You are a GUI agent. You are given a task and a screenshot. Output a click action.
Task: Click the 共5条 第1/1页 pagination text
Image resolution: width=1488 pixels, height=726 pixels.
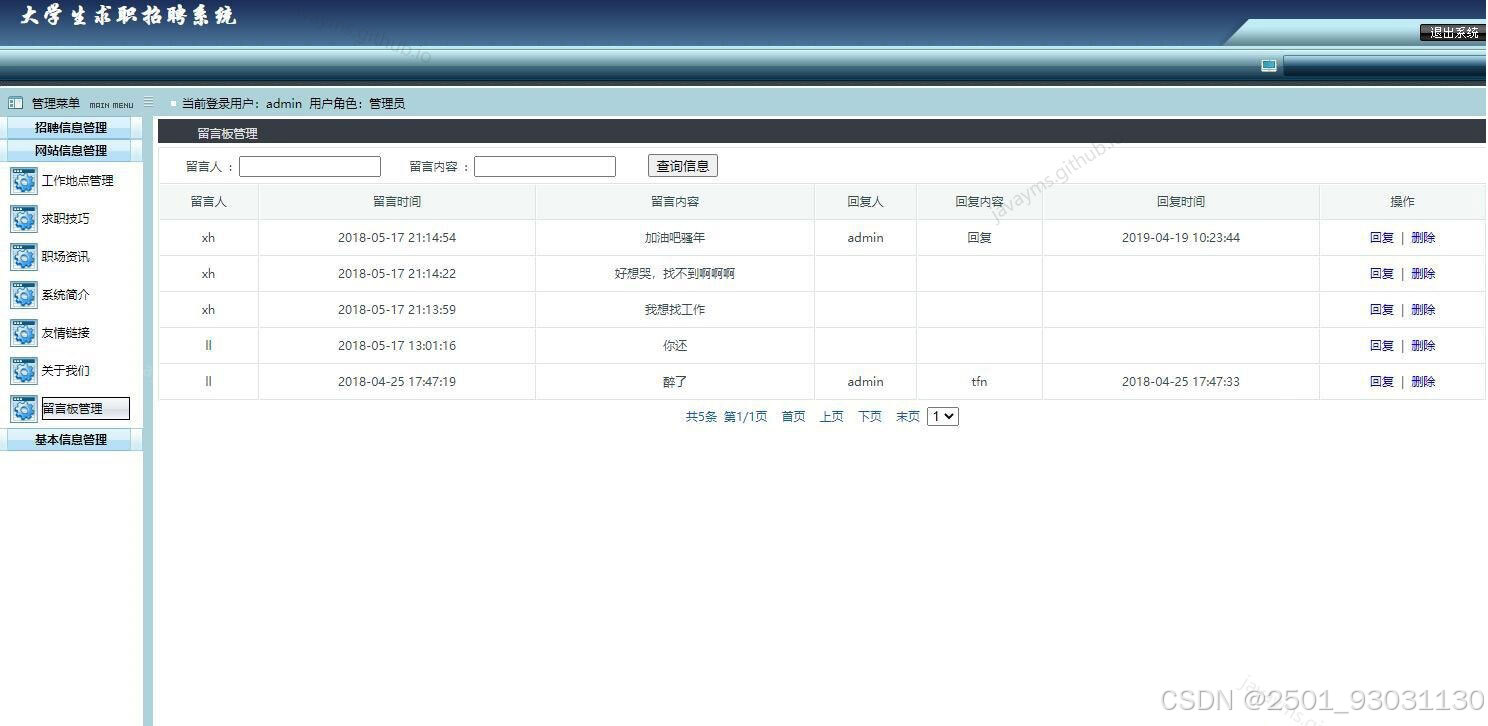click(x=726, y=417)
